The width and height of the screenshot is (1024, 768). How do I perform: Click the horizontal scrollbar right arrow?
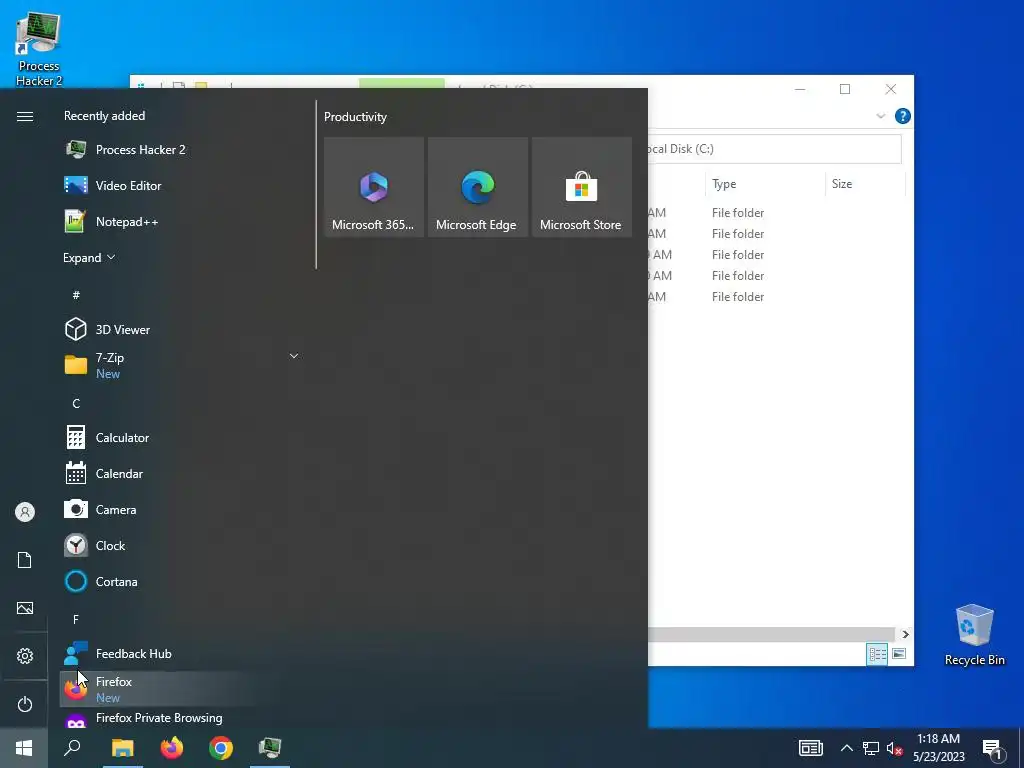point(905,634)
